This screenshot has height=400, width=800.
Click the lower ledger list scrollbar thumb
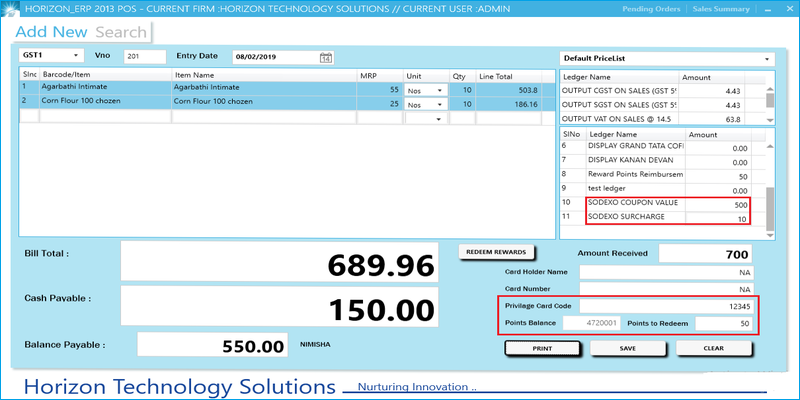coord(770,208)
